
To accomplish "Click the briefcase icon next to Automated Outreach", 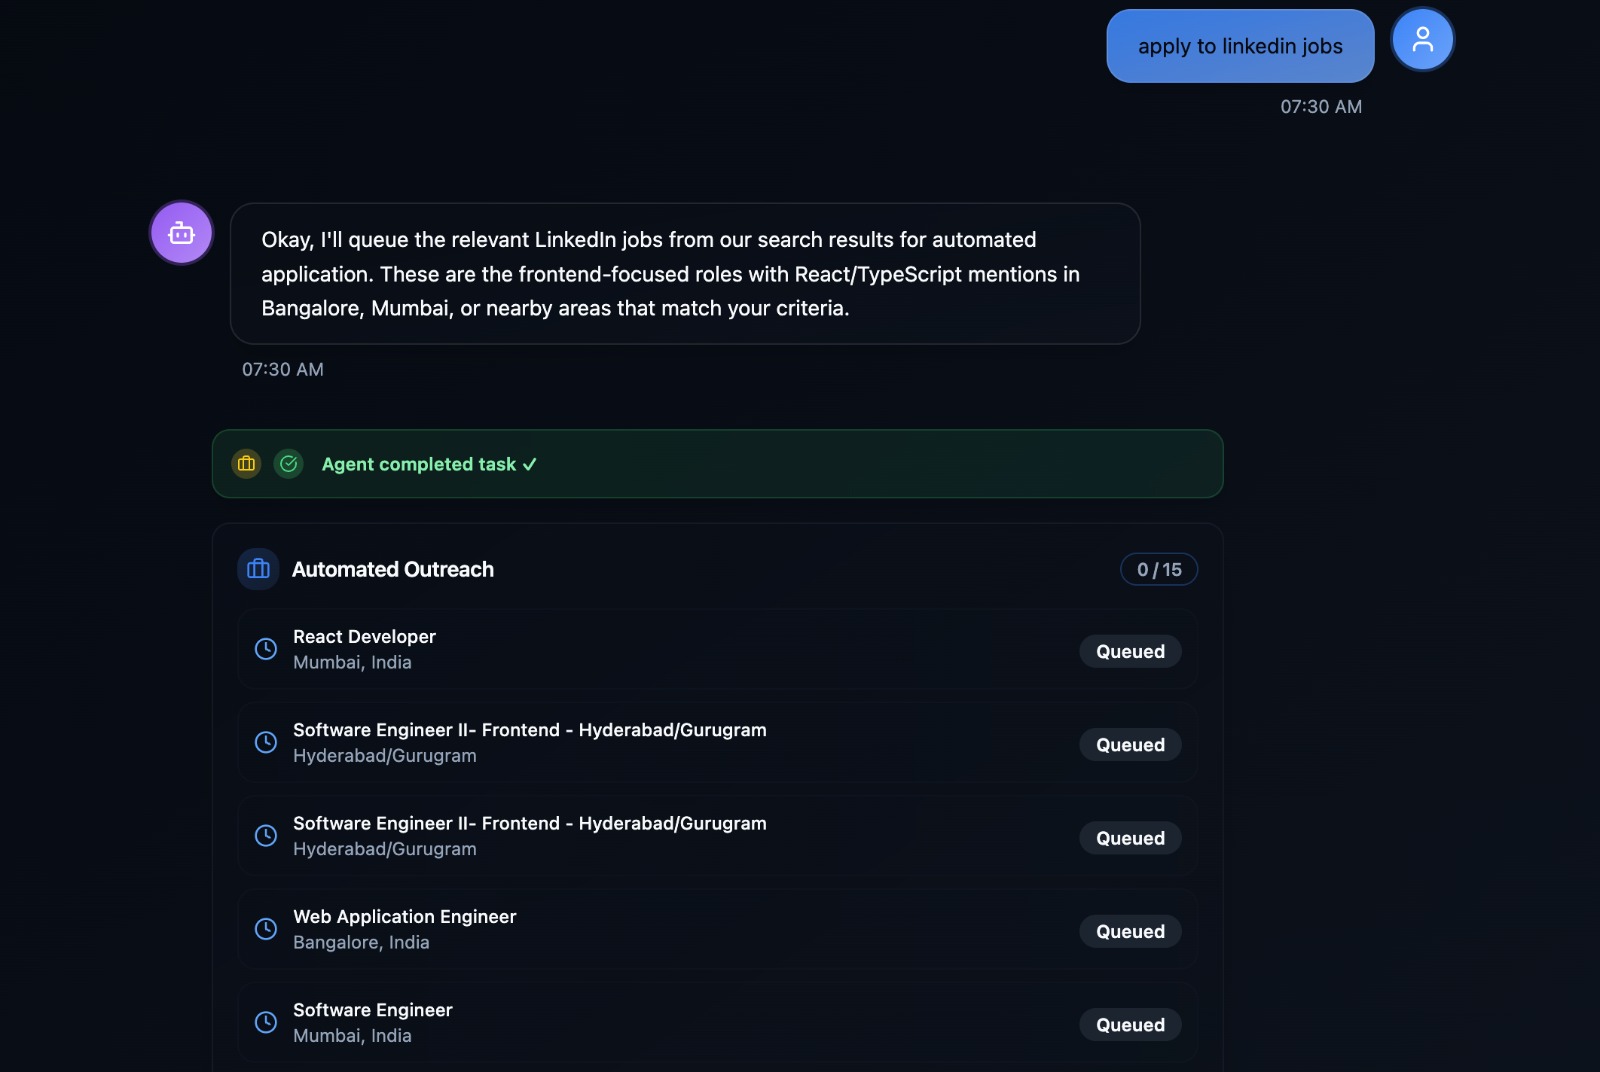I will point(257,569).
